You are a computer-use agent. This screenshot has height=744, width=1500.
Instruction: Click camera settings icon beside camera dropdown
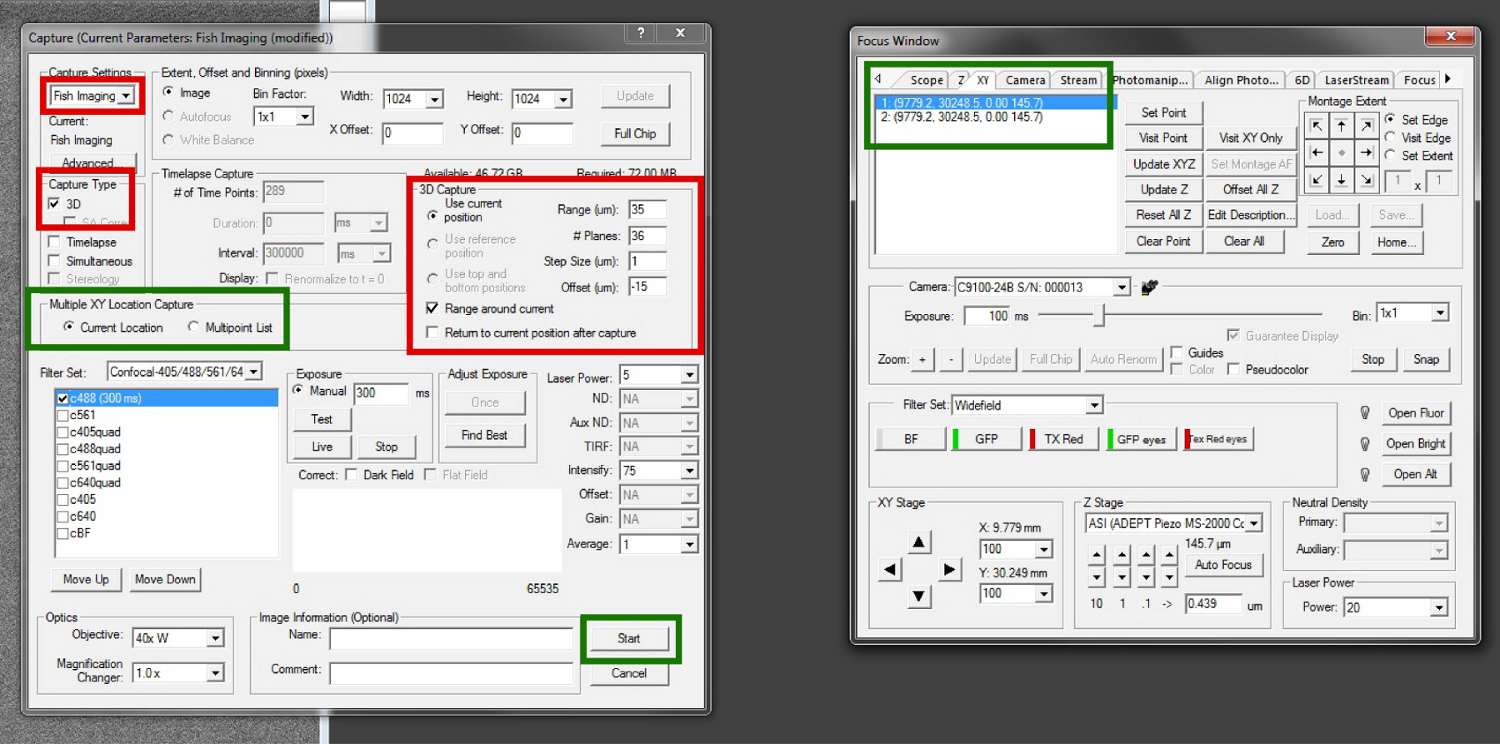[1149, 287]
